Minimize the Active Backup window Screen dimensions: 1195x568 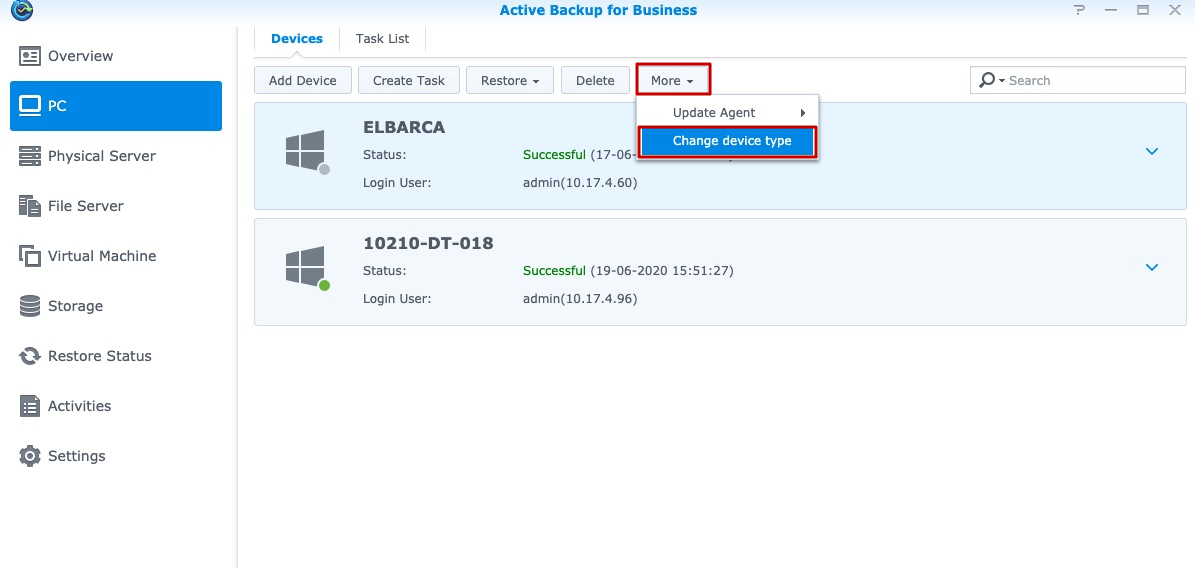pos(1110,10)
